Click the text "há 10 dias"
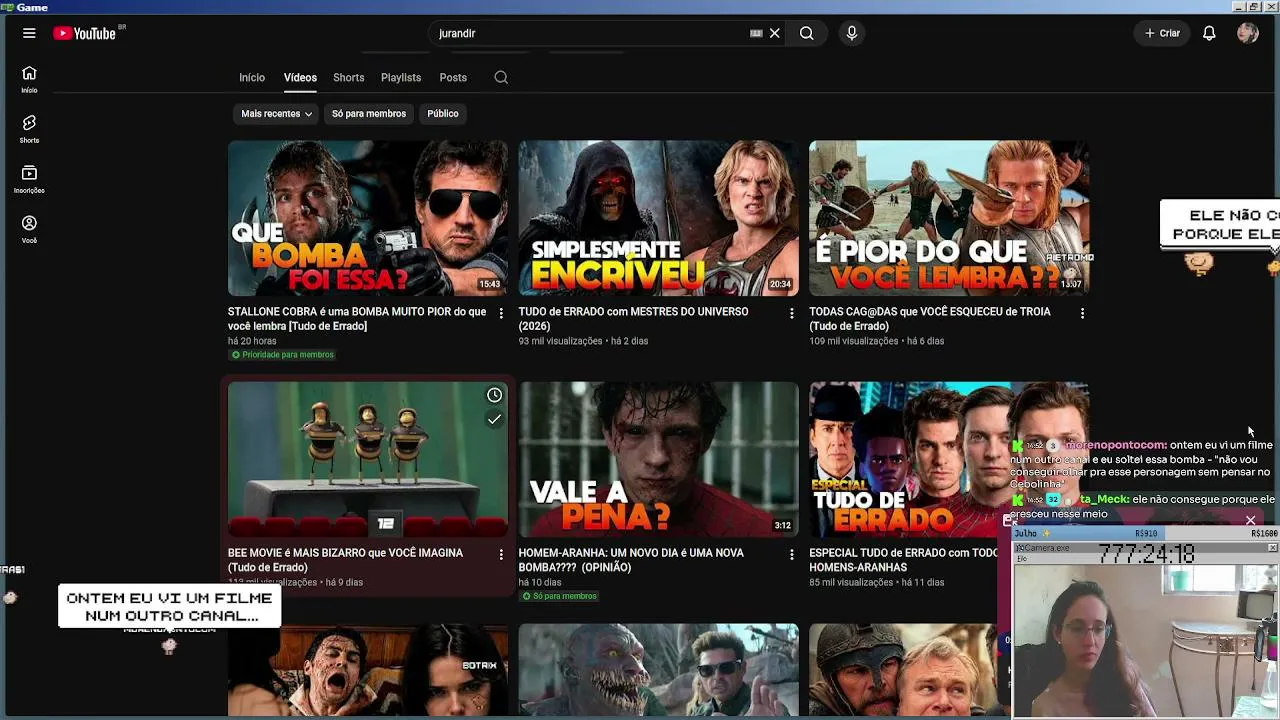 540,582
